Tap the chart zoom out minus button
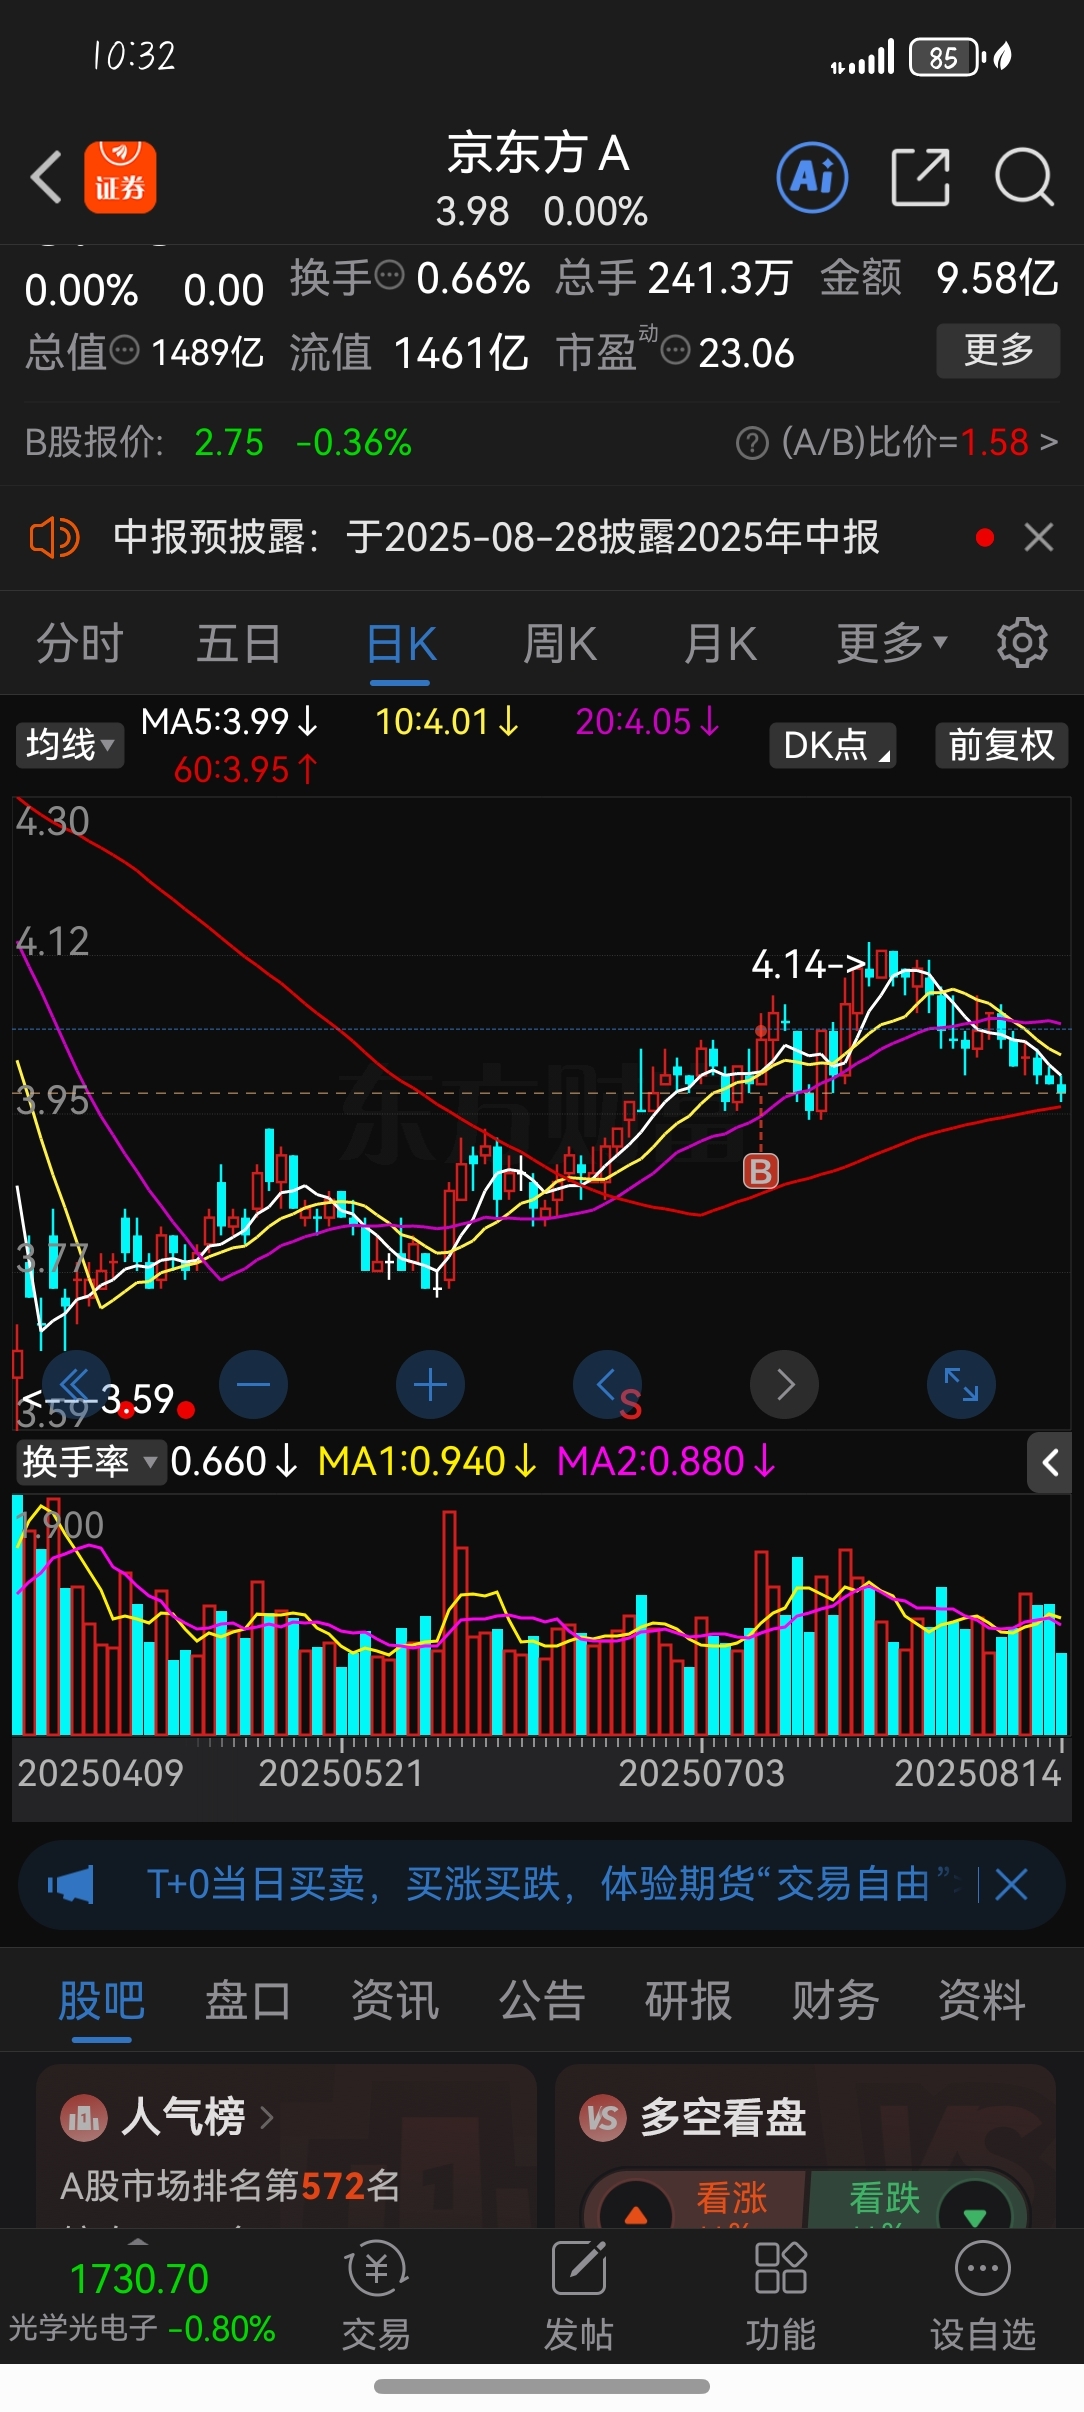1084x2412 pixels. [x=253, y=1384]
